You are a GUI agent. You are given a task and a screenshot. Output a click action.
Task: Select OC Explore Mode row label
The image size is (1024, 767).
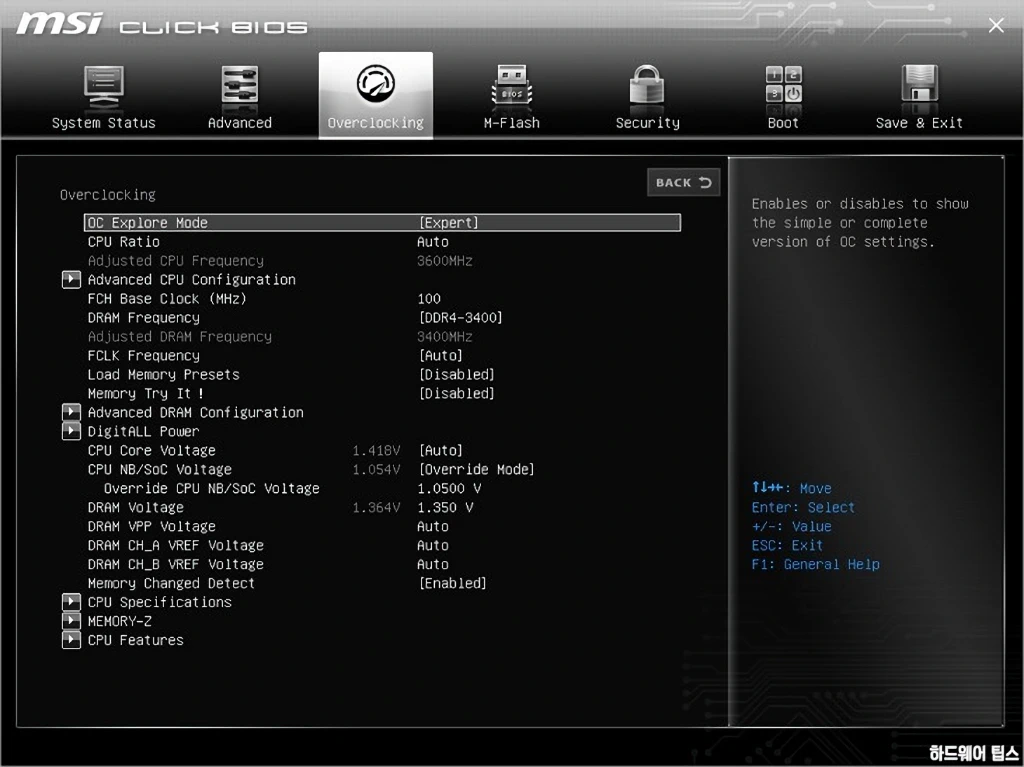click(x=148, y=223)
